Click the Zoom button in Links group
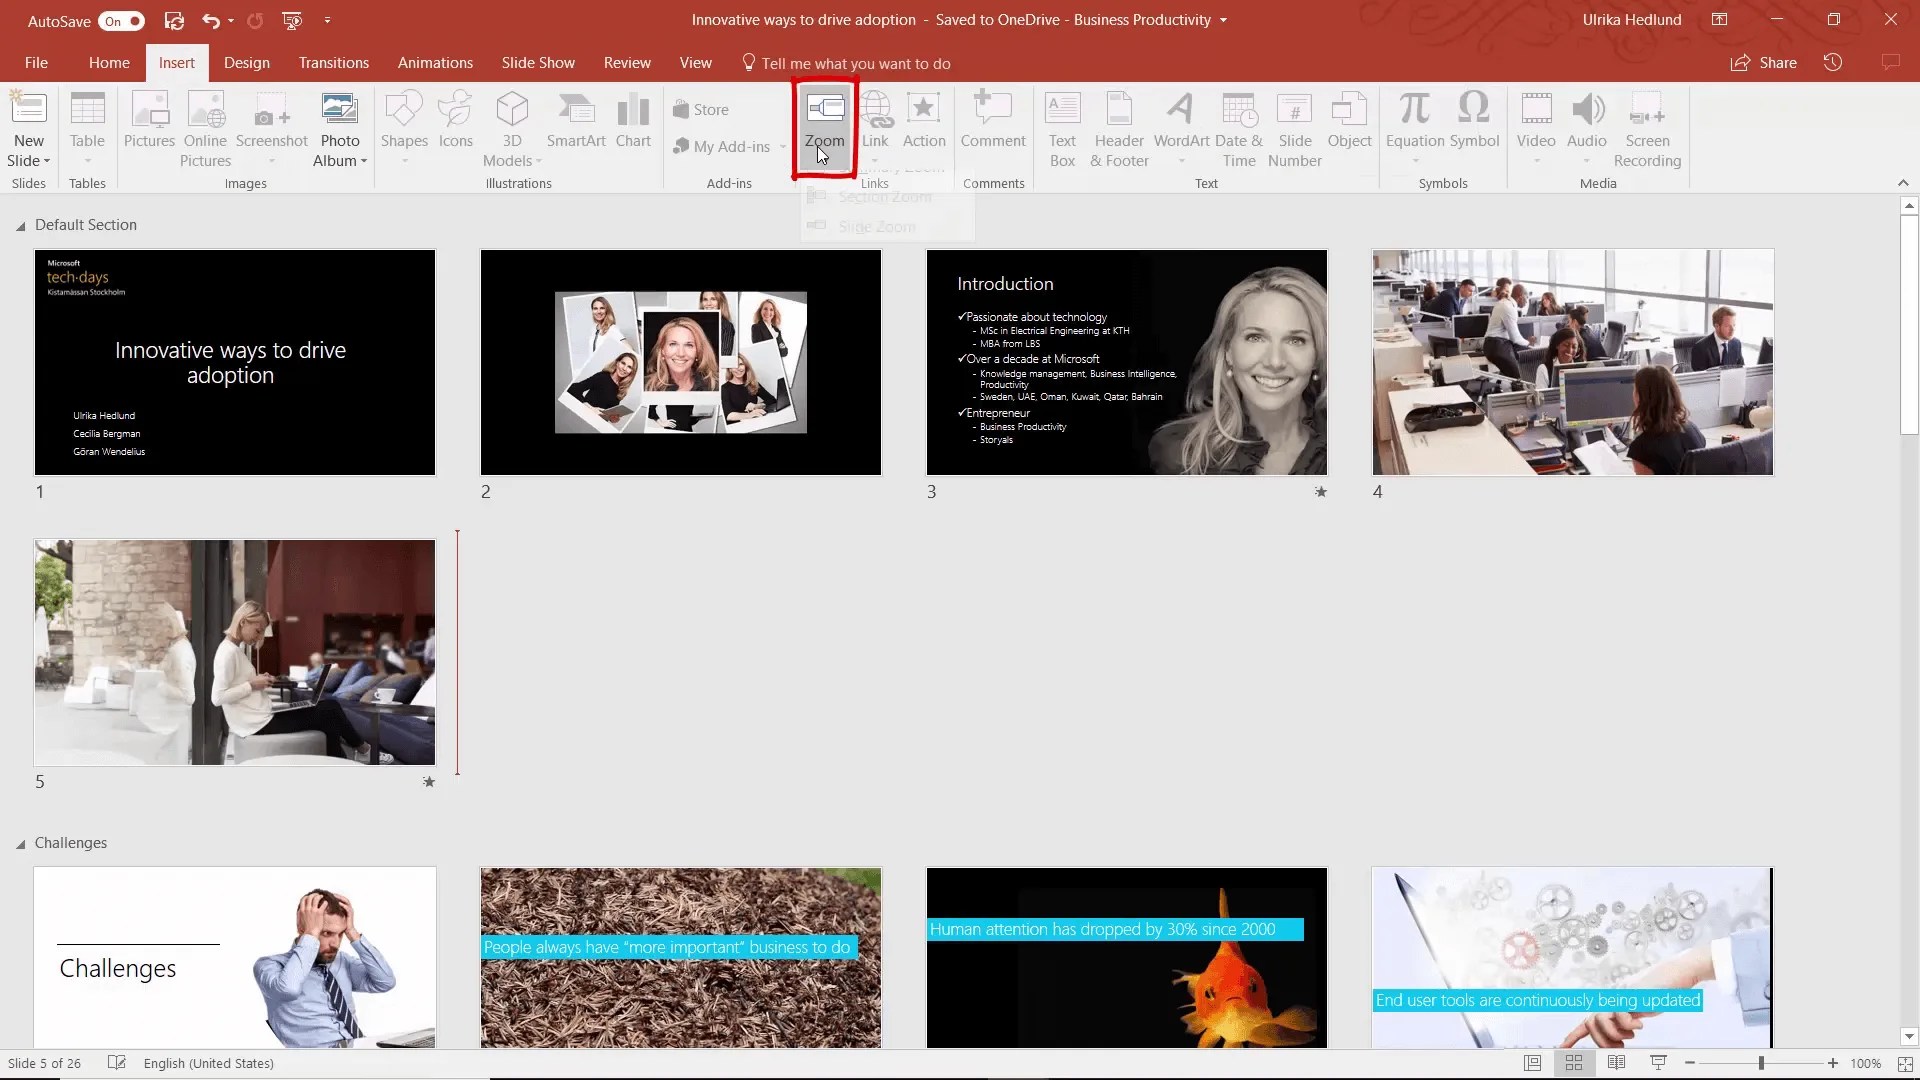 [824, 128]
